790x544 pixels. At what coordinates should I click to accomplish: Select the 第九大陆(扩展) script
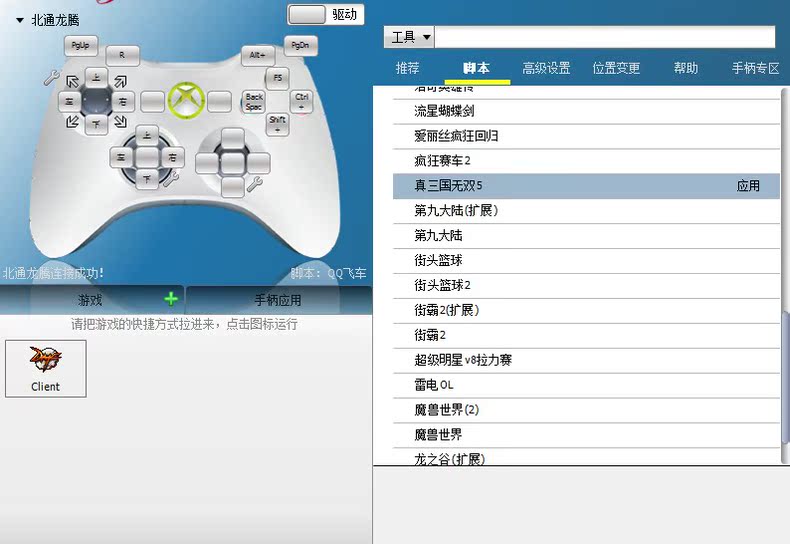tap(586, 211)
